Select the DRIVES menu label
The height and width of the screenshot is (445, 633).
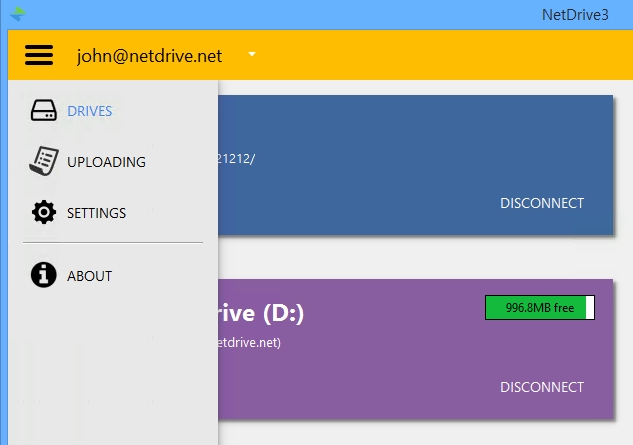[x=90, y=111]
